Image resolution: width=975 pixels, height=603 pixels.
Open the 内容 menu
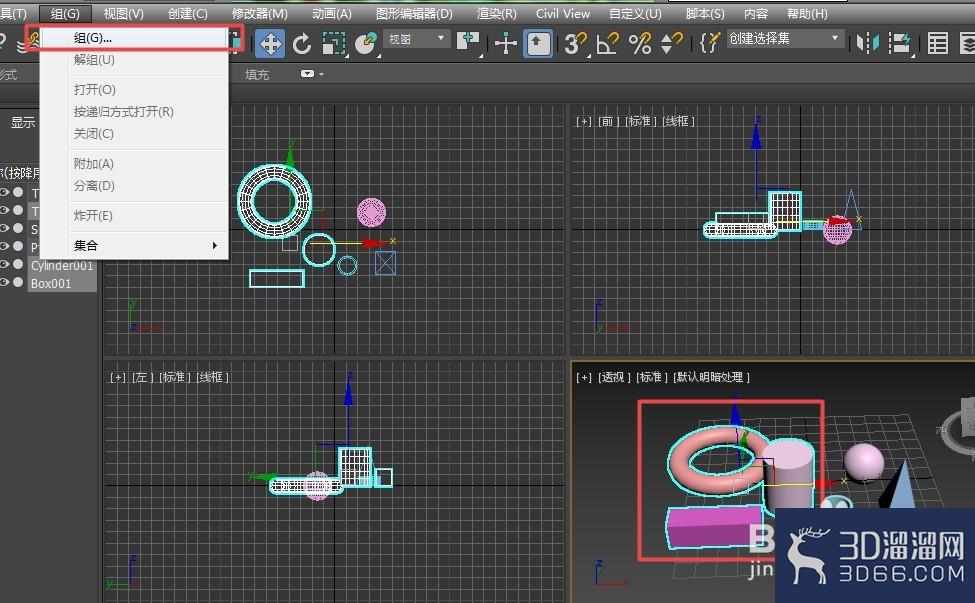756,14
